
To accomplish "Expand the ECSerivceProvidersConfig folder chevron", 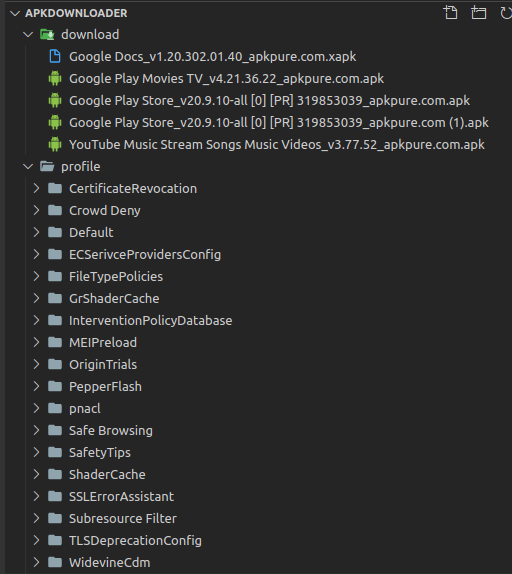I will click(x=36, y=254).
